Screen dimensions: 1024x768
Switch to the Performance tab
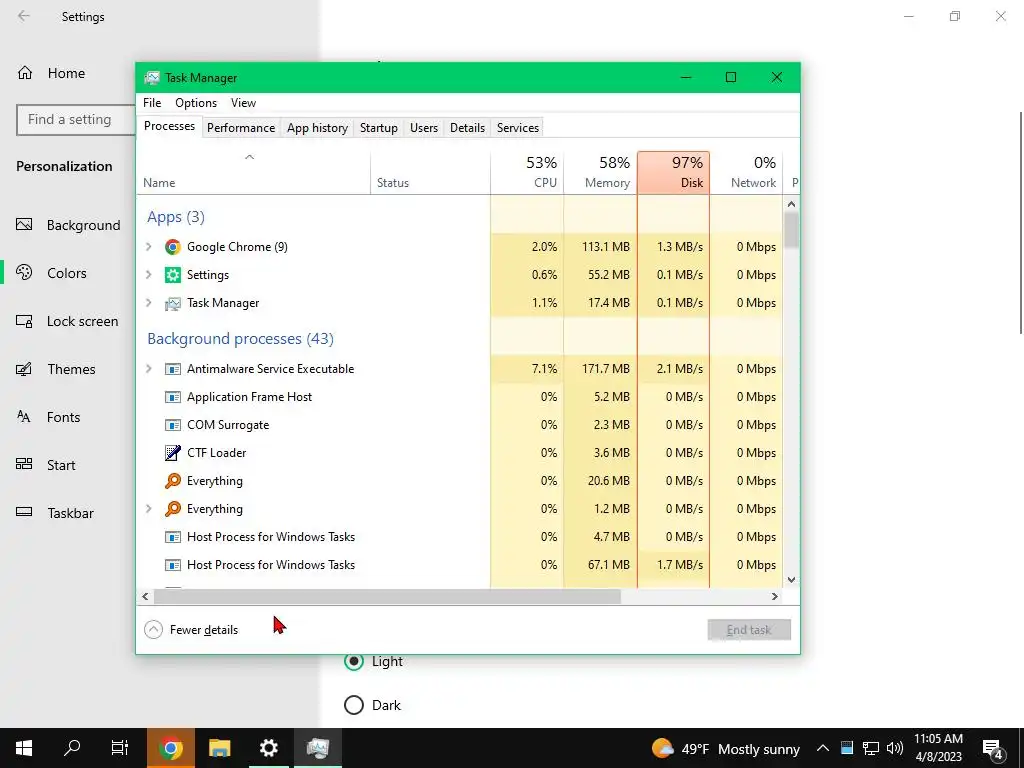click(x=241, y=128)
